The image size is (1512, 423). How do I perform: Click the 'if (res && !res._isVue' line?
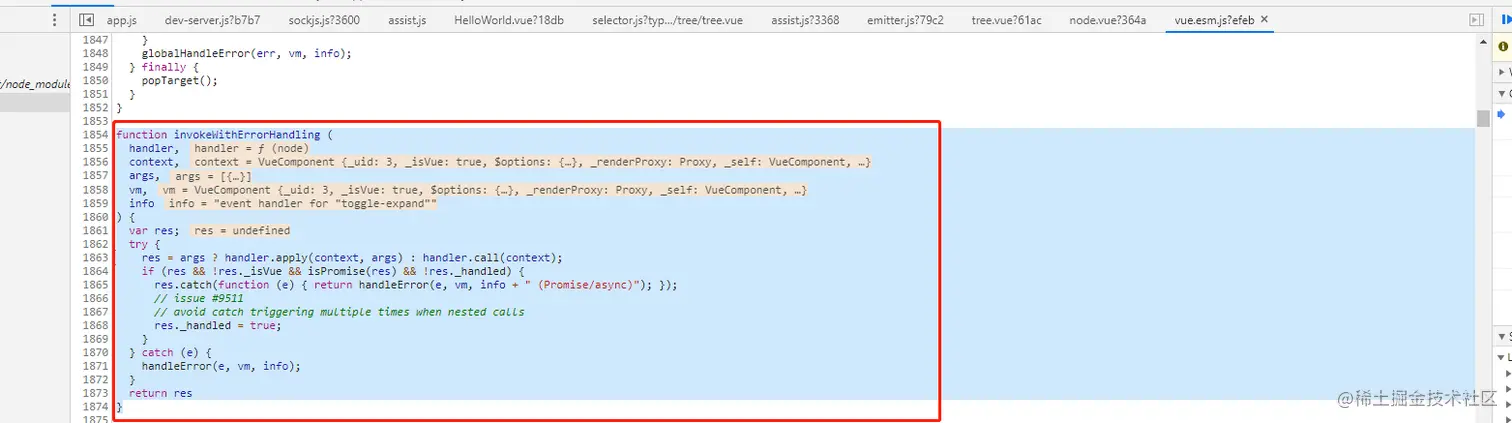pyautogui.click(x=333, y=271)
